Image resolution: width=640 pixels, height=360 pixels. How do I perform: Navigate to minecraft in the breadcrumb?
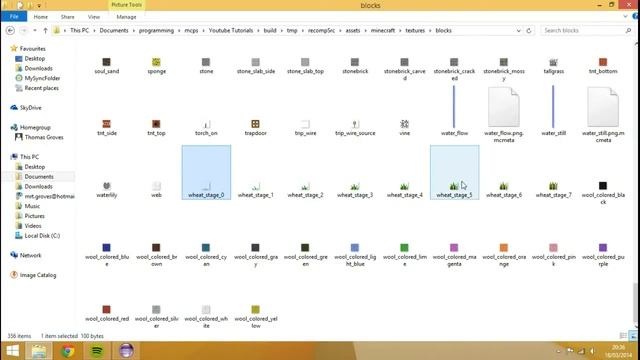tap(382, 31)
